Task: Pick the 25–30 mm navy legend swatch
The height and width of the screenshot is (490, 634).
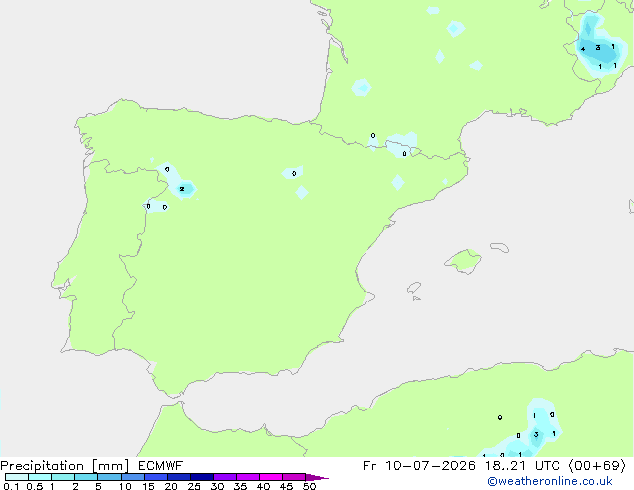Action: point(202,477)
